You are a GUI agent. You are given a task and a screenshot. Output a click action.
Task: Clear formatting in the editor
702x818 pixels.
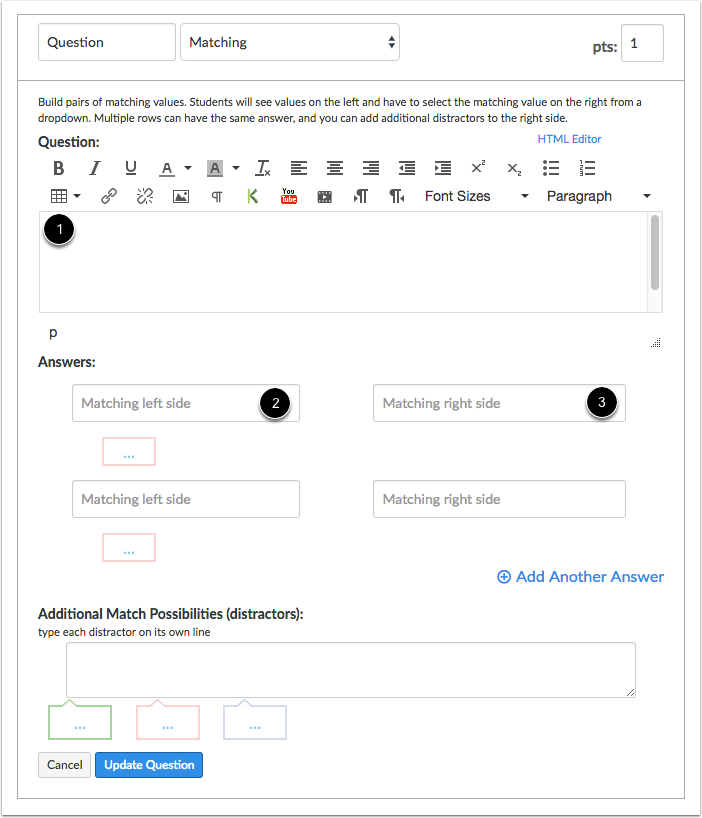[x=263, y=168]
